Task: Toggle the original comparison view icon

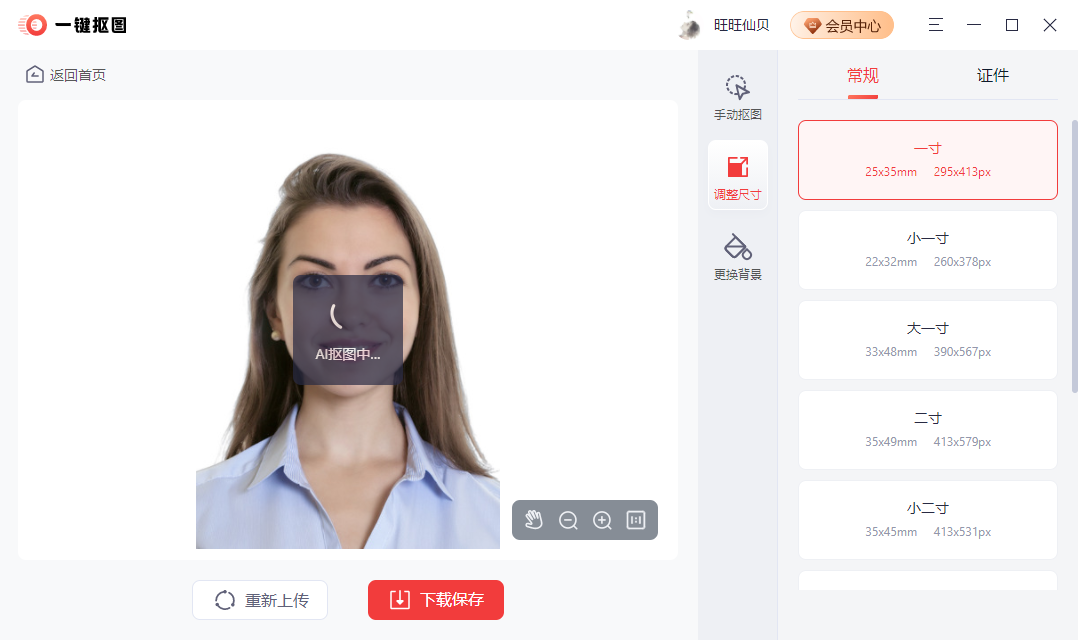Action: 636,520
